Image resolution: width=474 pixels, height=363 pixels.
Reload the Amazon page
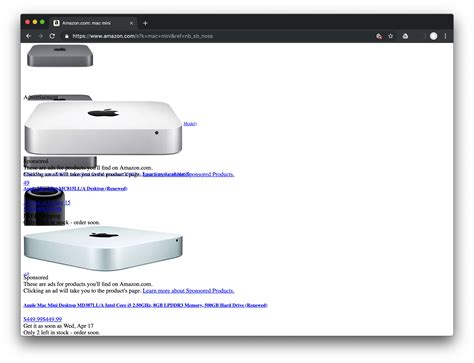point(52,36)
